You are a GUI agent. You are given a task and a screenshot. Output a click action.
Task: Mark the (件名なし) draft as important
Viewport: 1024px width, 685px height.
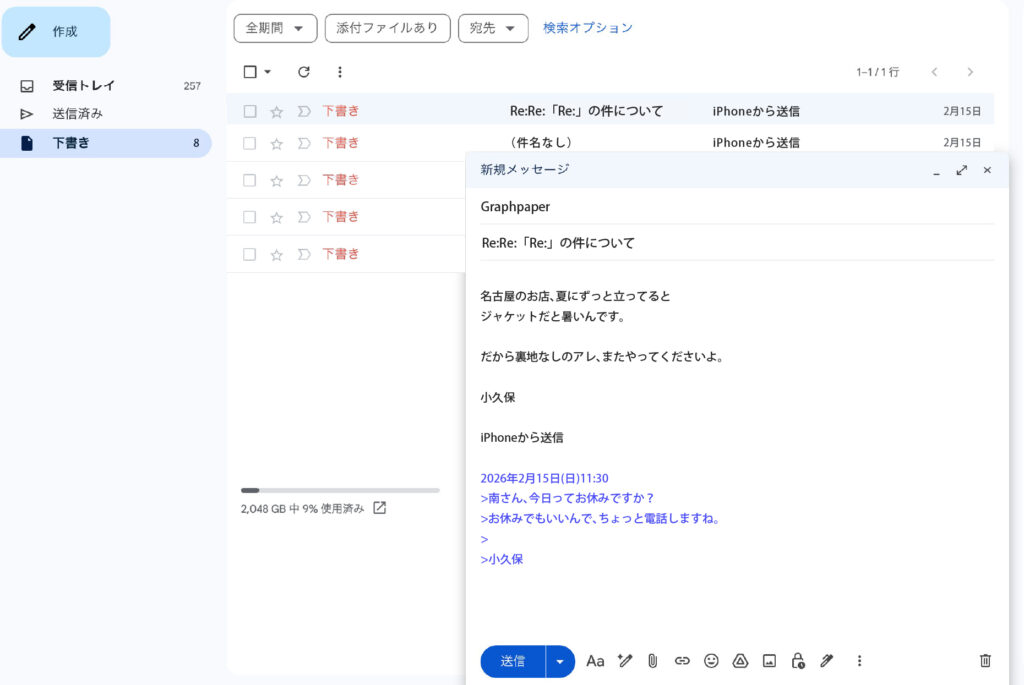click(x=304, y=143)
